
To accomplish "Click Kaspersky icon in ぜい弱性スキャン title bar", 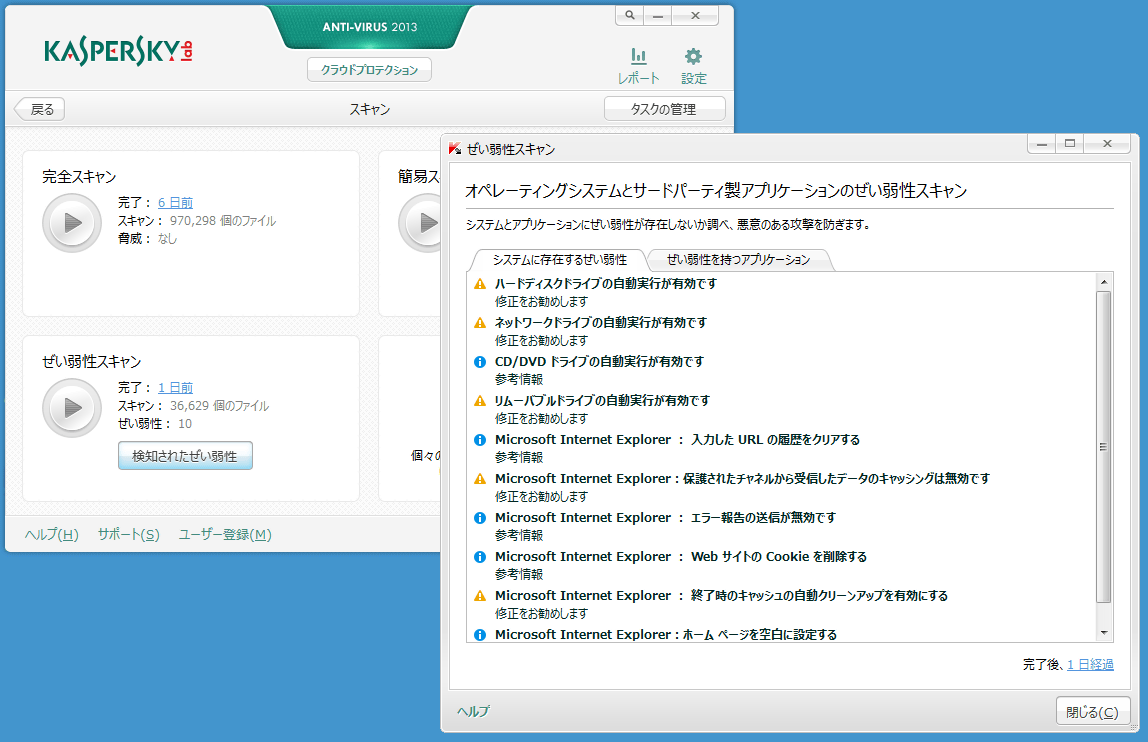I will coord(455,149).
